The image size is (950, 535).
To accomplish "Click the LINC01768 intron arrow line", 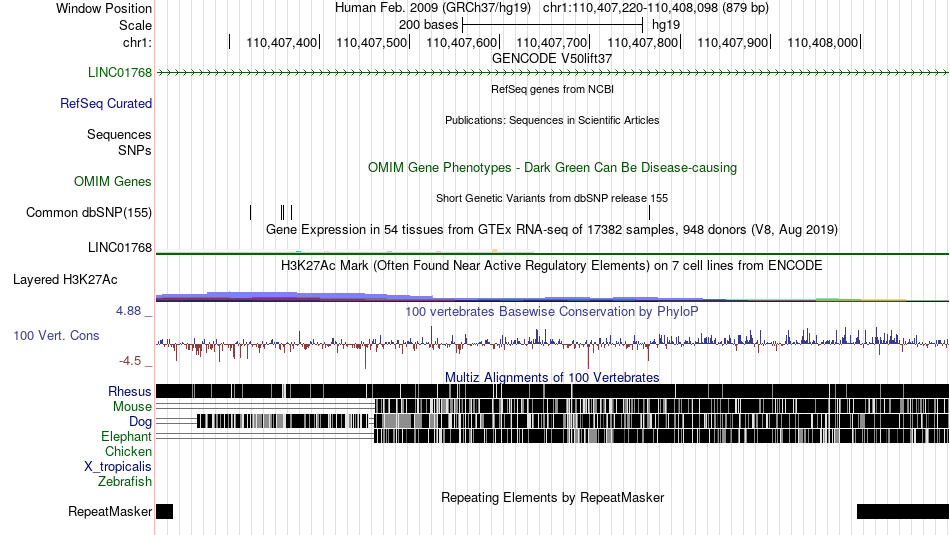I will pyautogui.click(x=552, y=73).
